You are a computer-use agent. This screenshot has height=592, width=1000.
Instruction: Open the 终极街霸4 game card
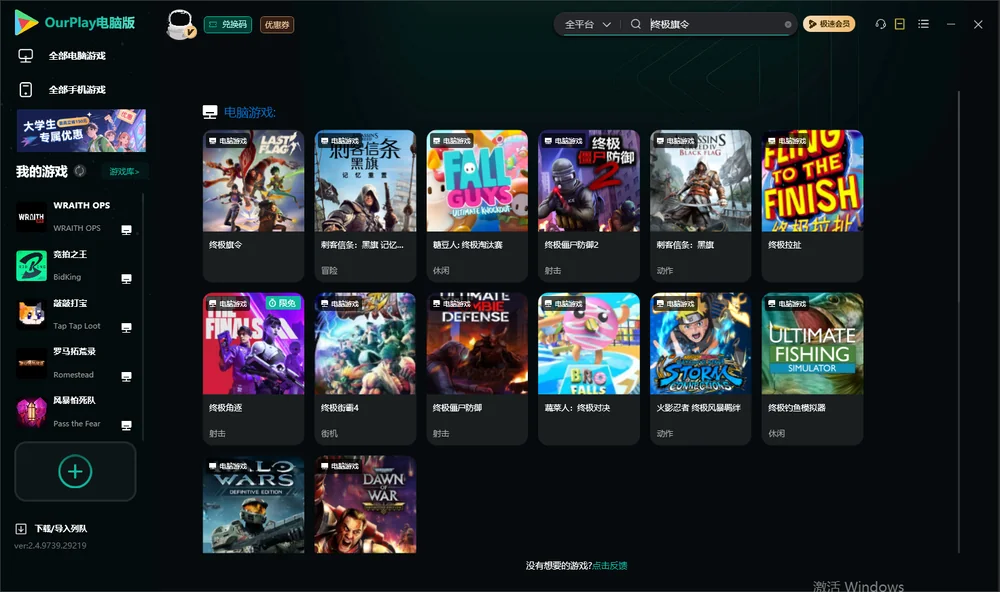[365, 368]
